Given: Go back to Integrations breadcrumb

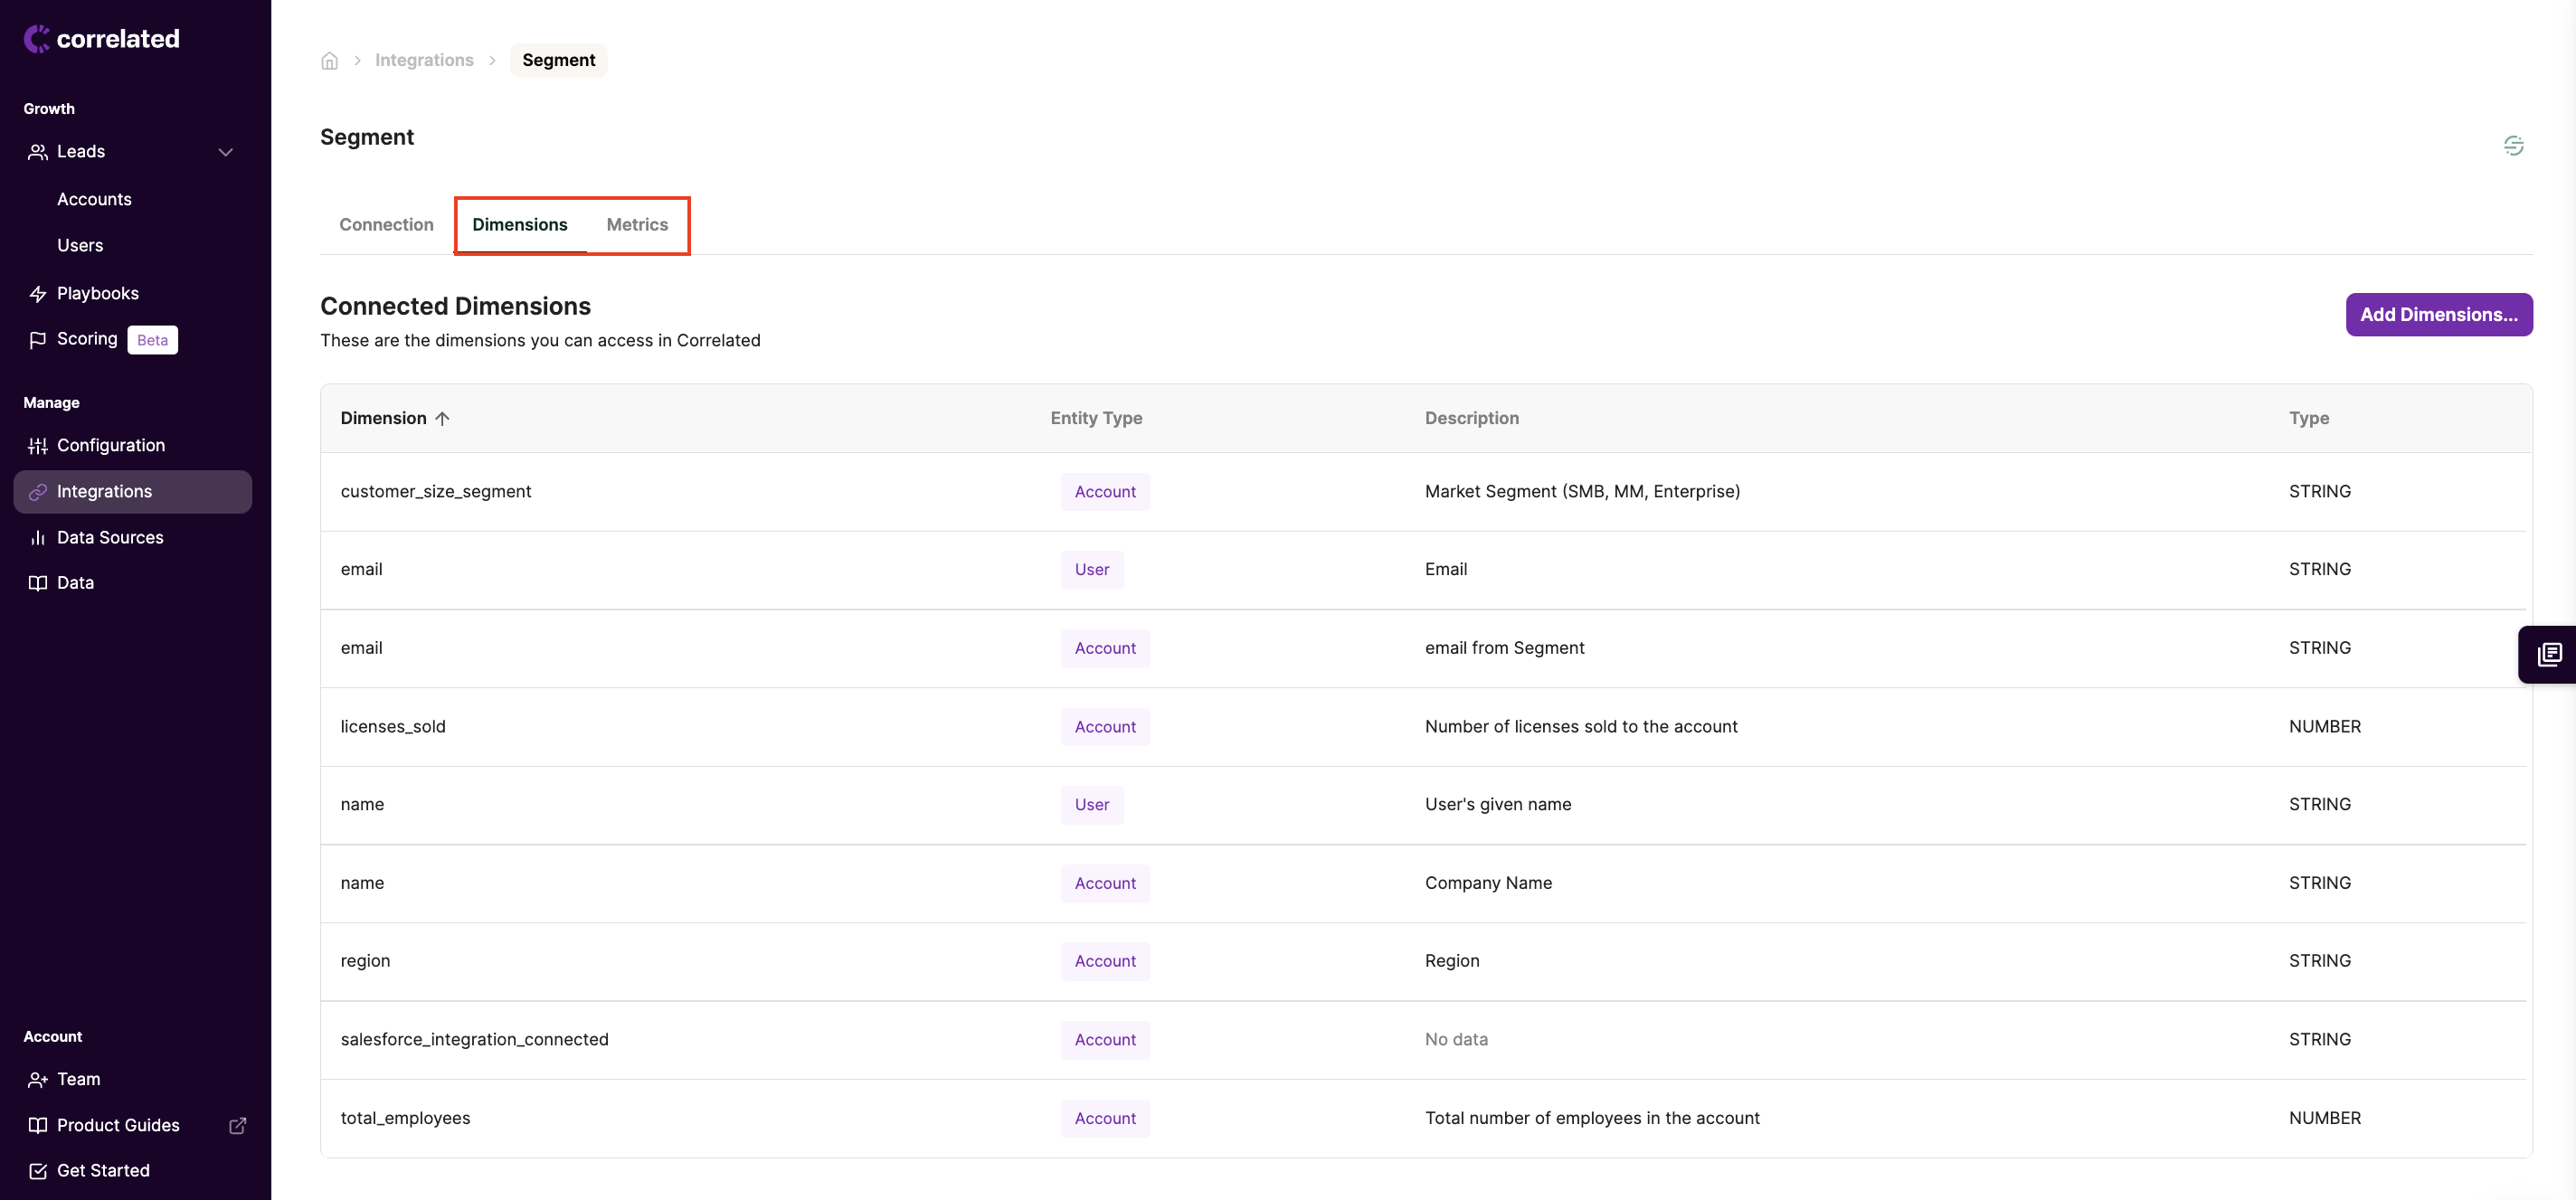Looking at the screenshot, I should tap(424, 60).
